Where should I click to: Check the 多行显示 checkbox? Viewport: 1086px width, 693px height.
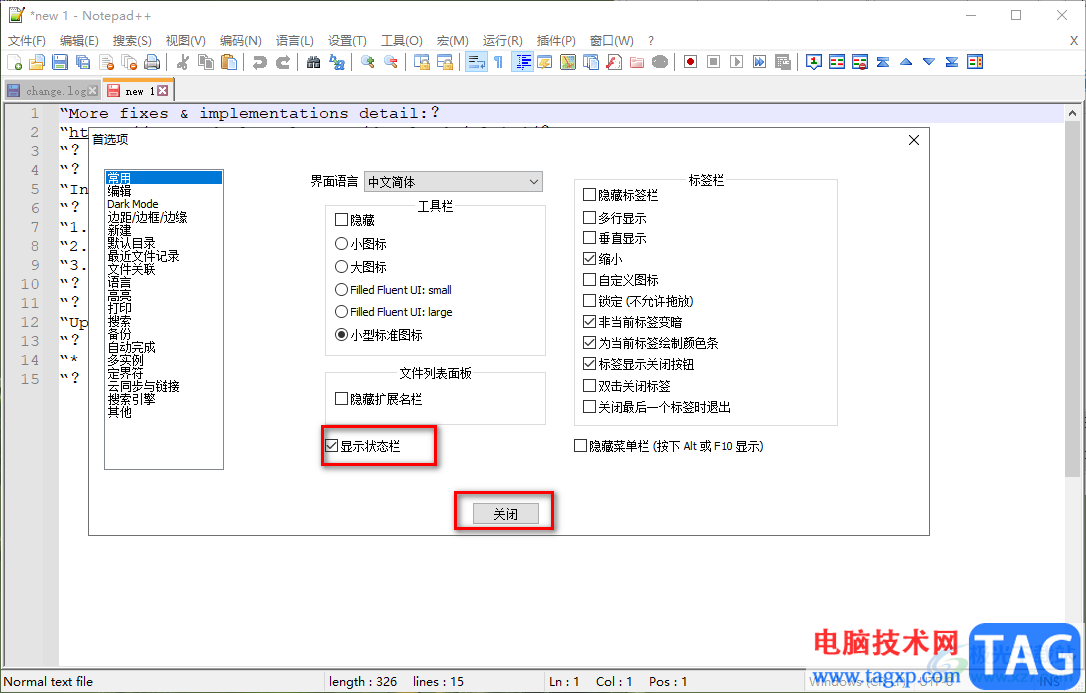[x=589, y=217]
